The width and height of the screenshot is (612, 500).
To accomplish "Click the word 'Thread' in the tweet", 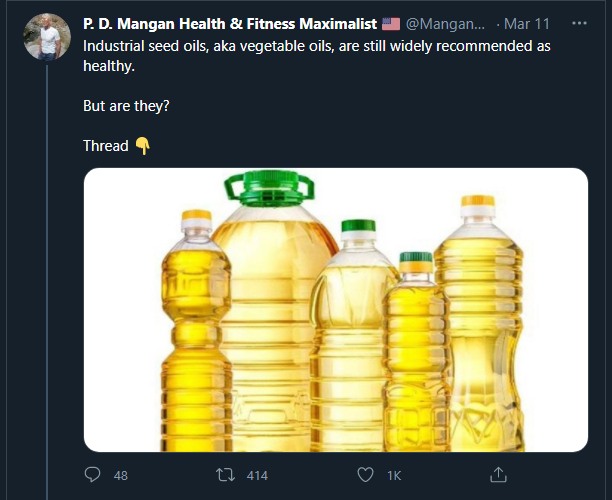I will pos(105,146).
